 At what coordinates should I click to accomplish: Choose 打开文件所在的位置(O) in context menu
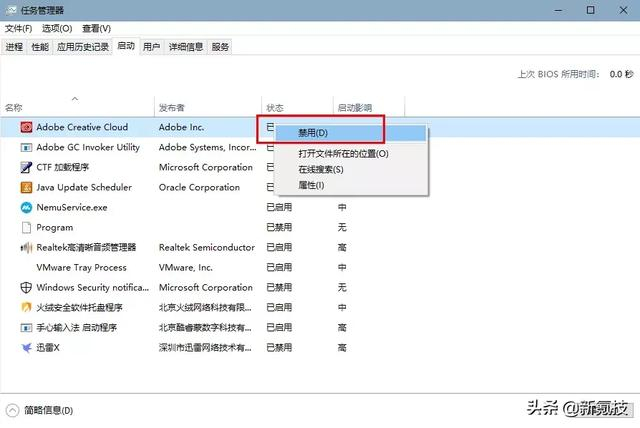(351, 154)
